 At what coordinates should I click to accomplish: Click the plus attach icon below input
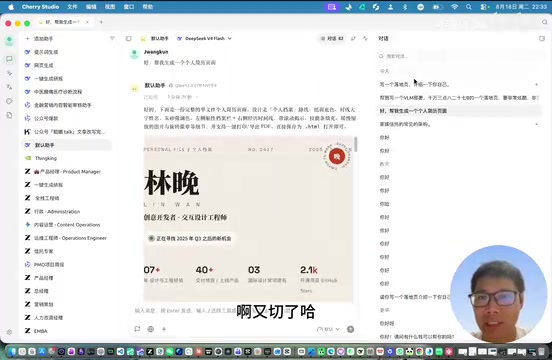164,329
